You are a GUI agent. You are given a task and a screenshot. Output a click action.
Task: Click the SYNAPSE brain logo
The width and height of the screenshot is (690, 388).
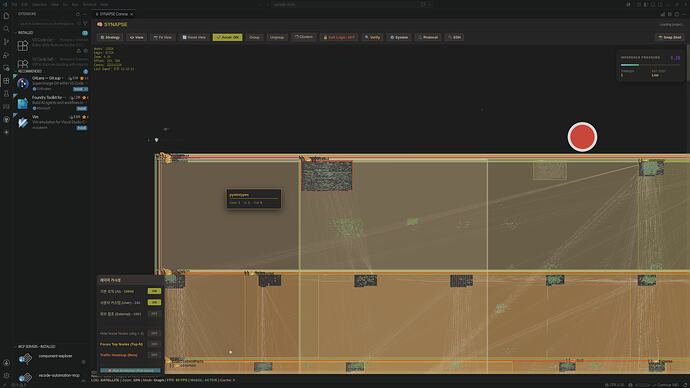coord(100,24)
